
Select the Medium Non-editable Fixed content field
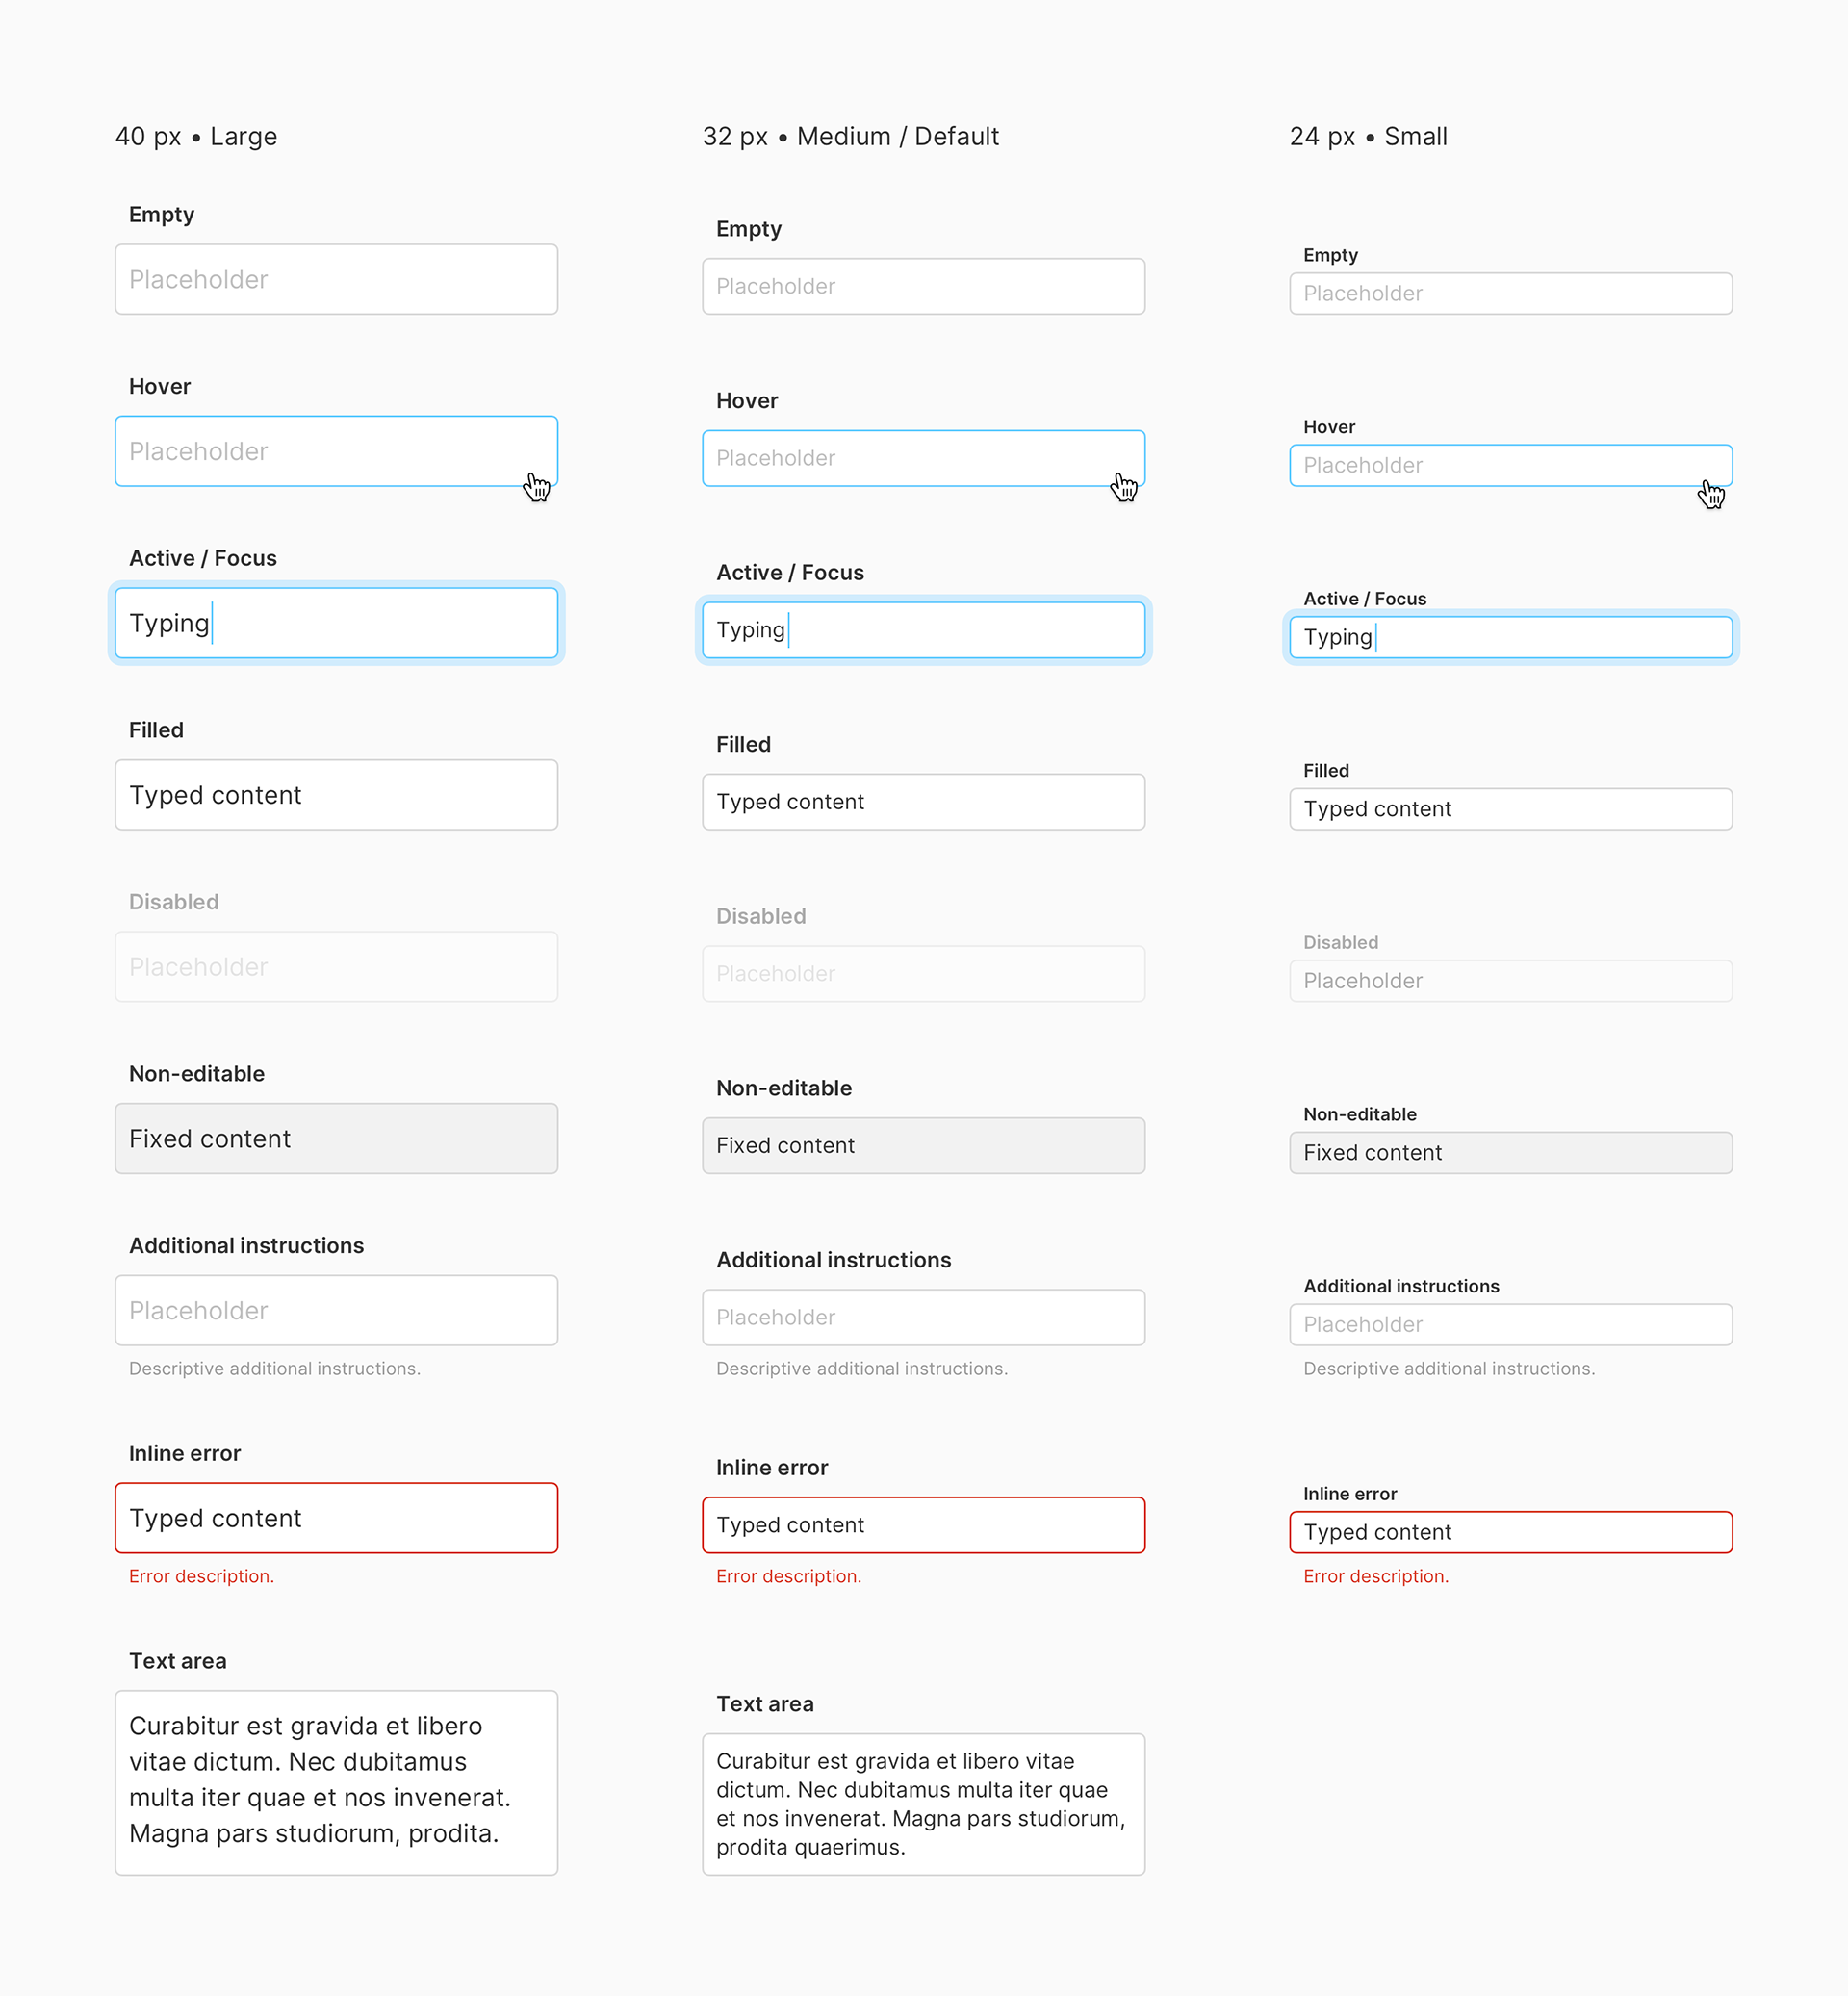coord(923,1146)
